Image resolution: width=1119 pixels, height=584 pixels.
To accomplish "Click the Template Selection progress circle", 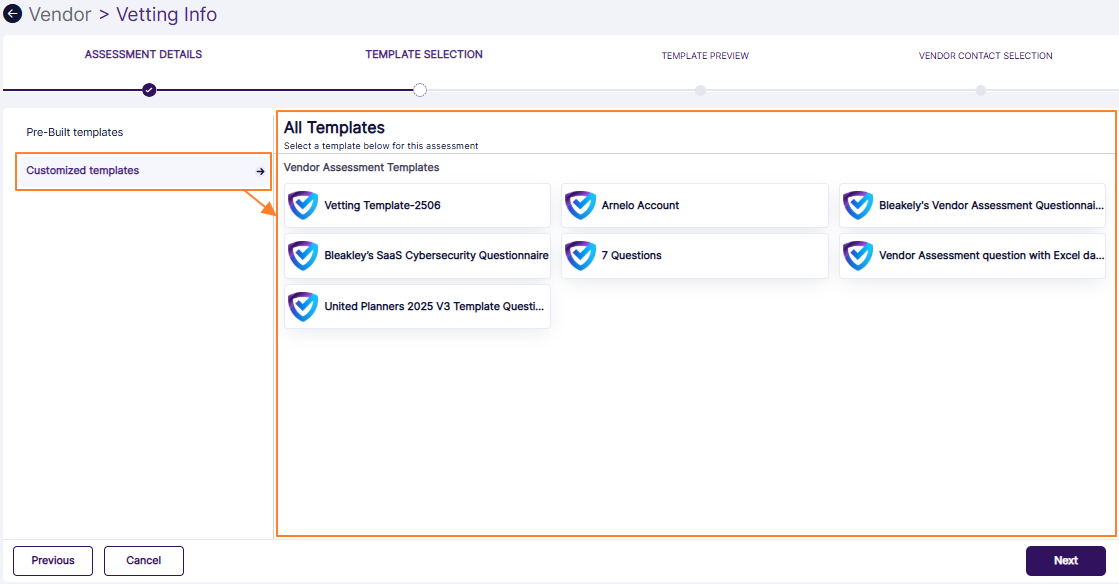I will [x=420, y=90].
